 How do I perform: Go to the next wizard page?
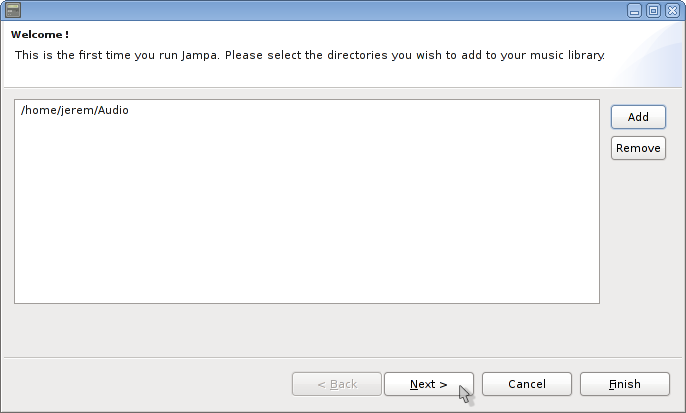pos(428,384)
